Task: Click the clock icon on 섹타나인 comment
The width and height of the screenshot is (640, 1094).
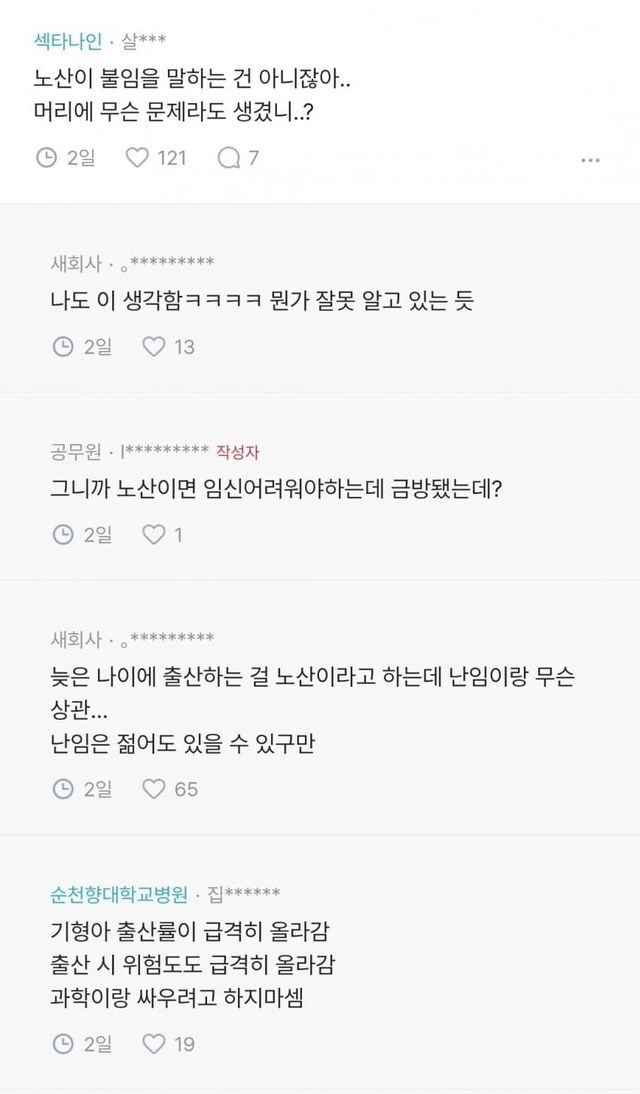Action: pyautogui.click(x=46, y=158)
